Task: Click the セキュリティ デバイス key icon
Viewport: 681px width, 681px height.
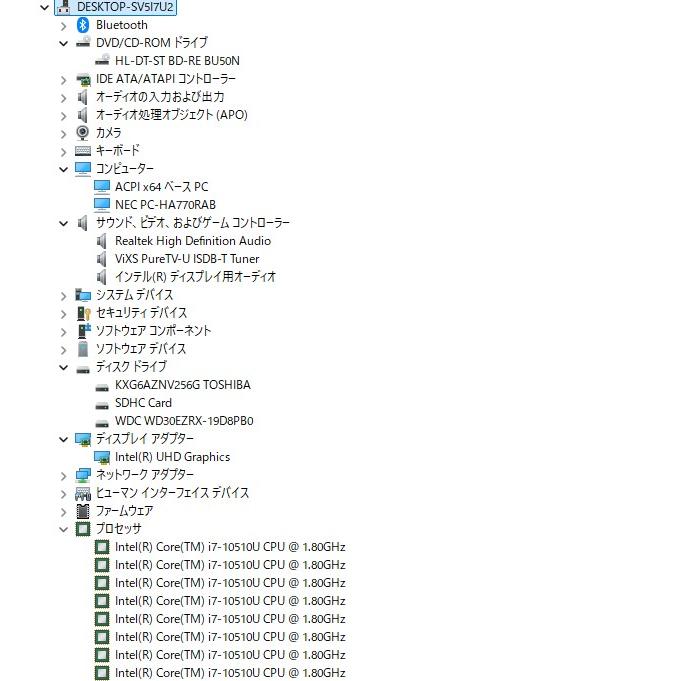Action: tap(83, 313)
